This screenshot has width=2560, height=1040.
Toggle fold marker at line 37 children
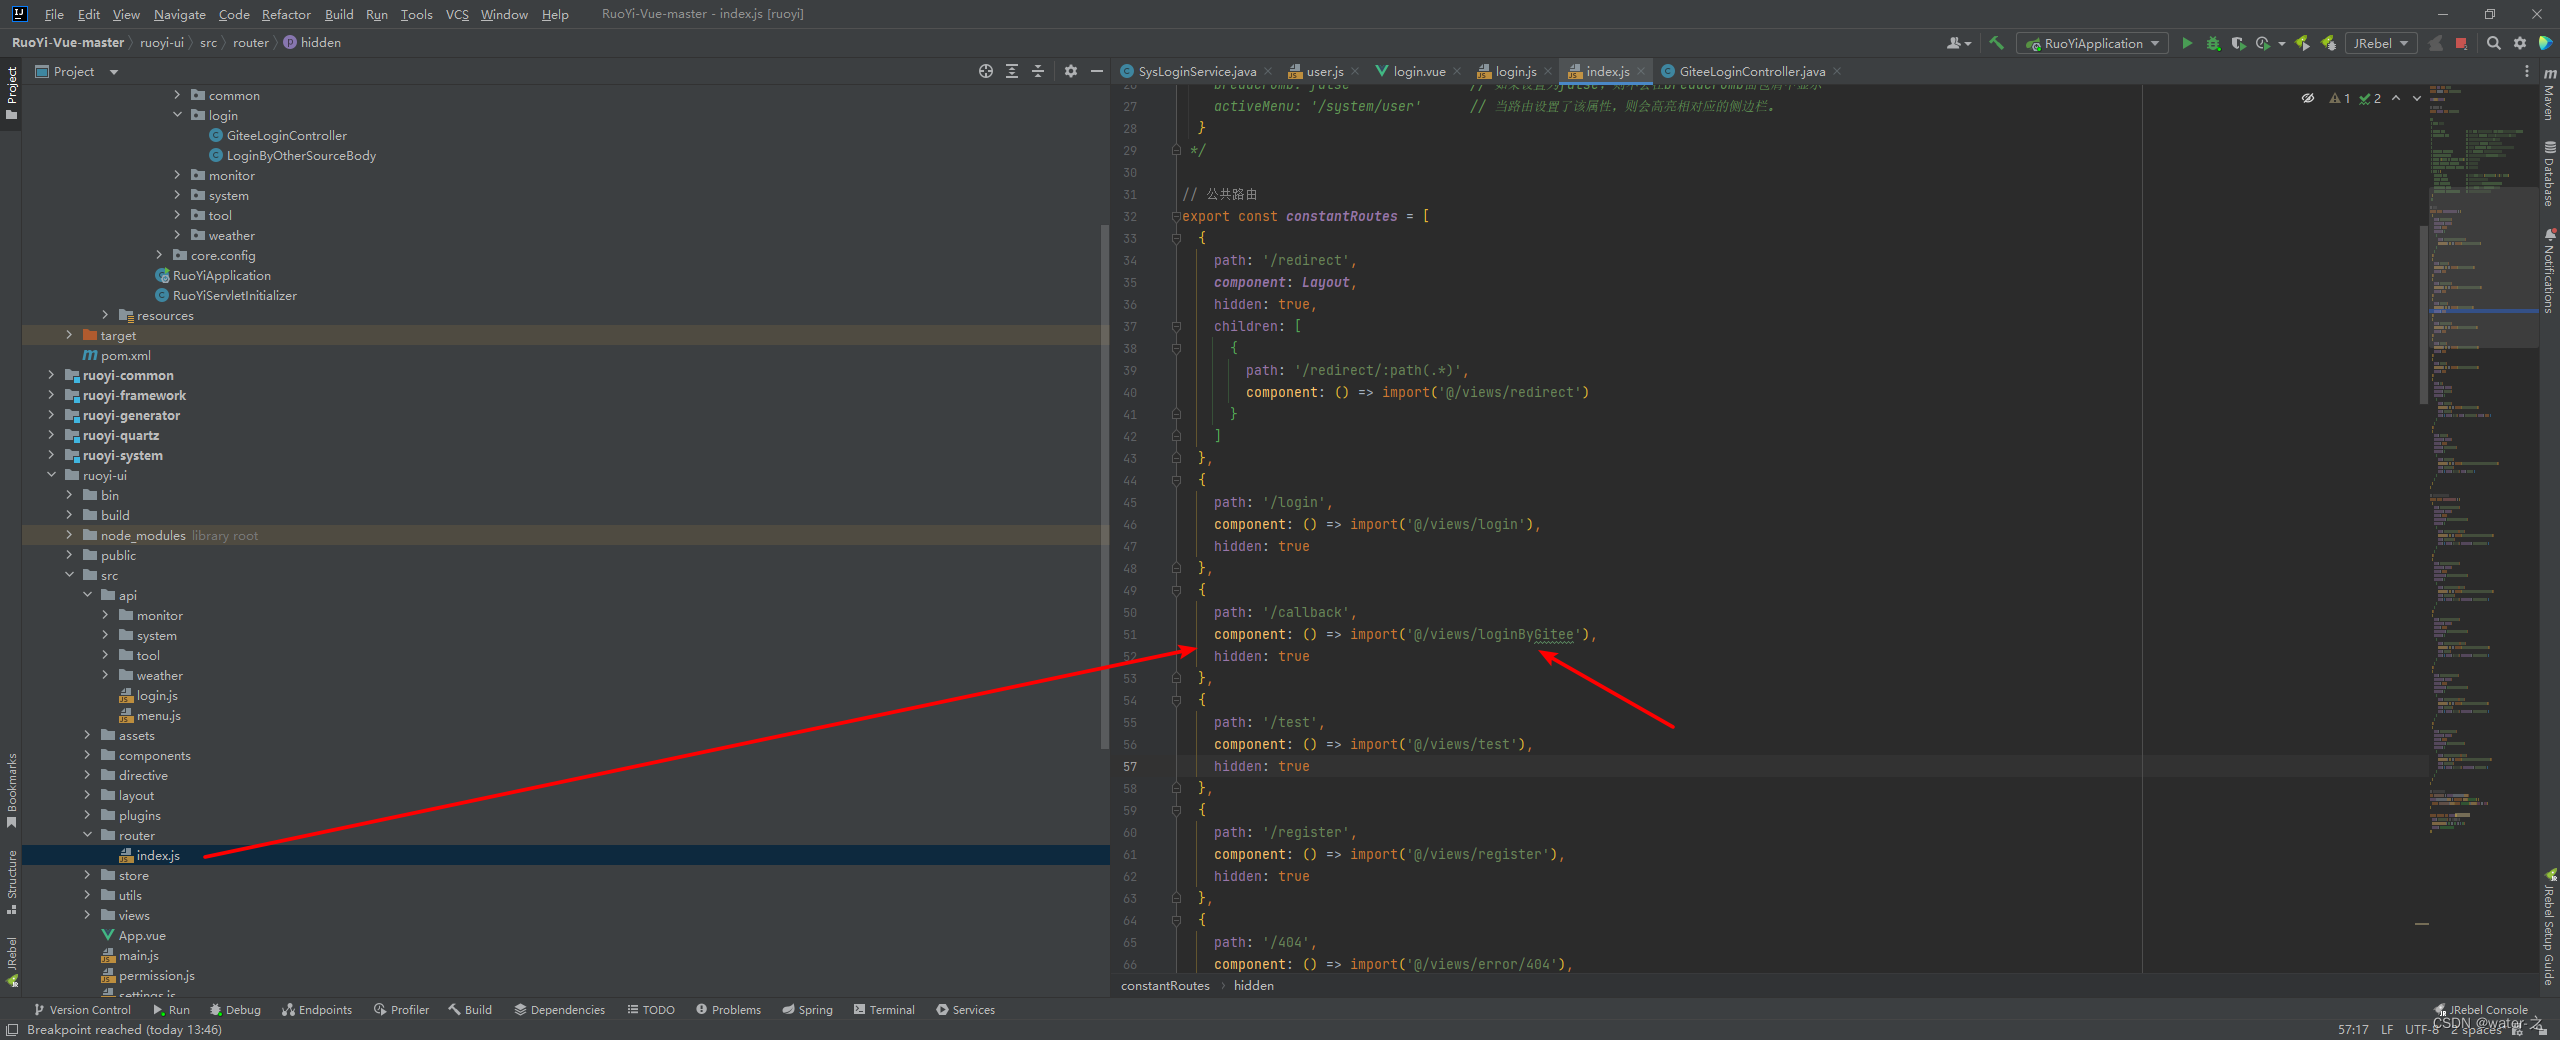tap(1176, 326)
